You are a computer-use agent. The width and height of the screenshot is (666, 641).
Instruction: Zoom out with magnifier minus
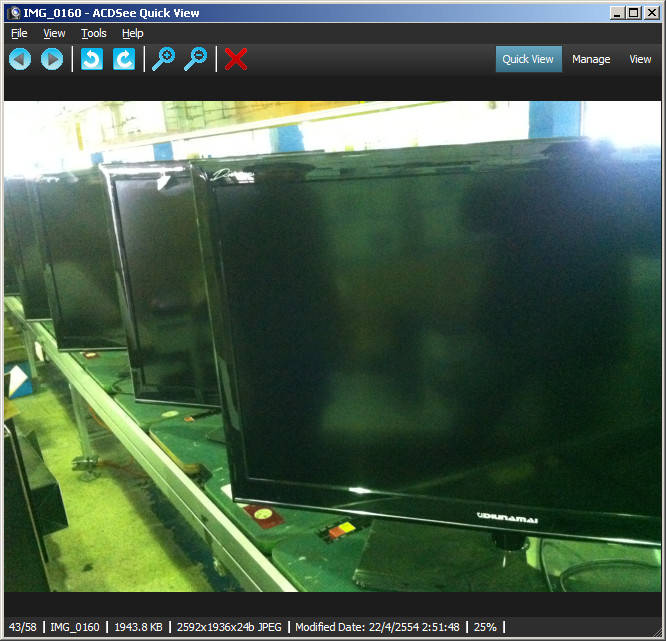click(x=196, y=59)
